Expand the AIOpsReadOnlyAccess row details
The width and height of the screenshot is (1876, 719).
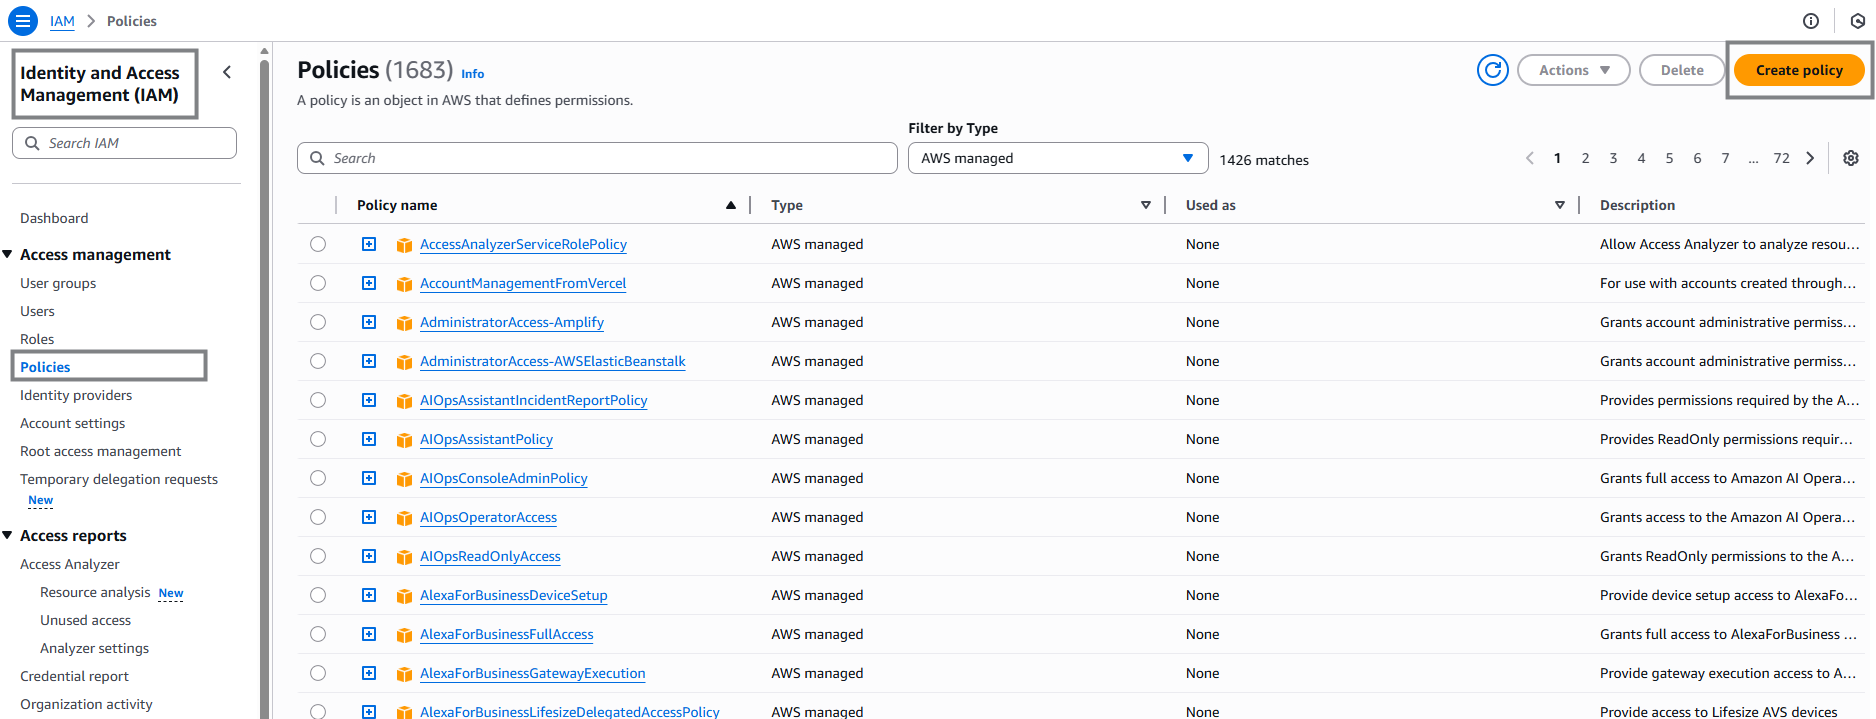369,556
